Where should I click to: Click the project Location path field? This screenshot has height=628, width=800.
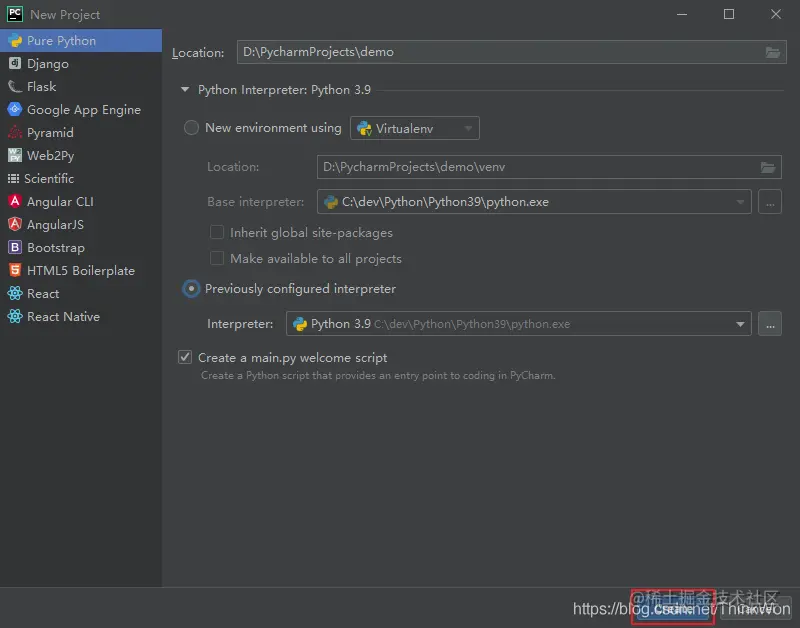pos(511,52)
